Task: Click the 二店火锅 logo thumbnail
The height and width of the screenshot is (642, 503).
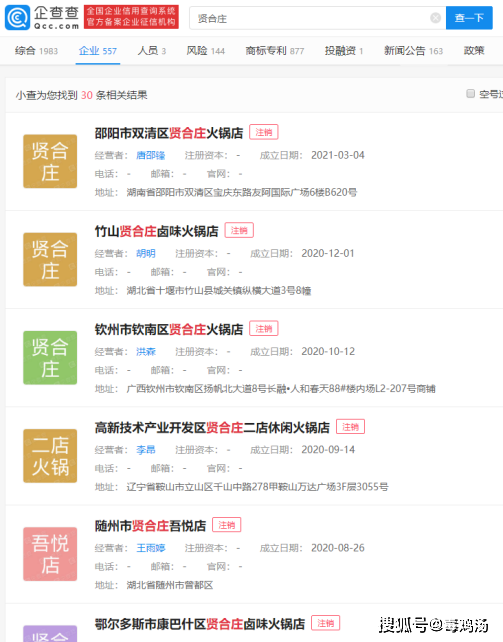Action: (50, 456)
